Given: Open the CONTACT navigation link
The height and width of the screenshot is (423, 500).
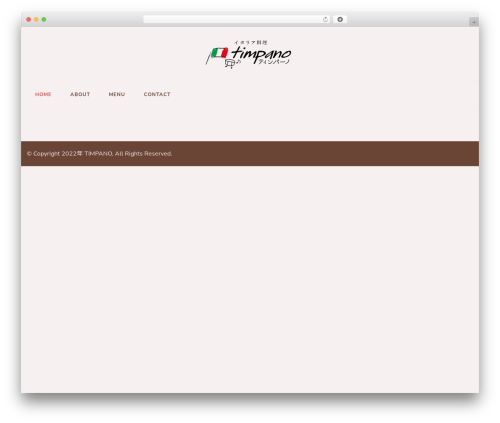Looking at the screenshot, I should [157, 94].
